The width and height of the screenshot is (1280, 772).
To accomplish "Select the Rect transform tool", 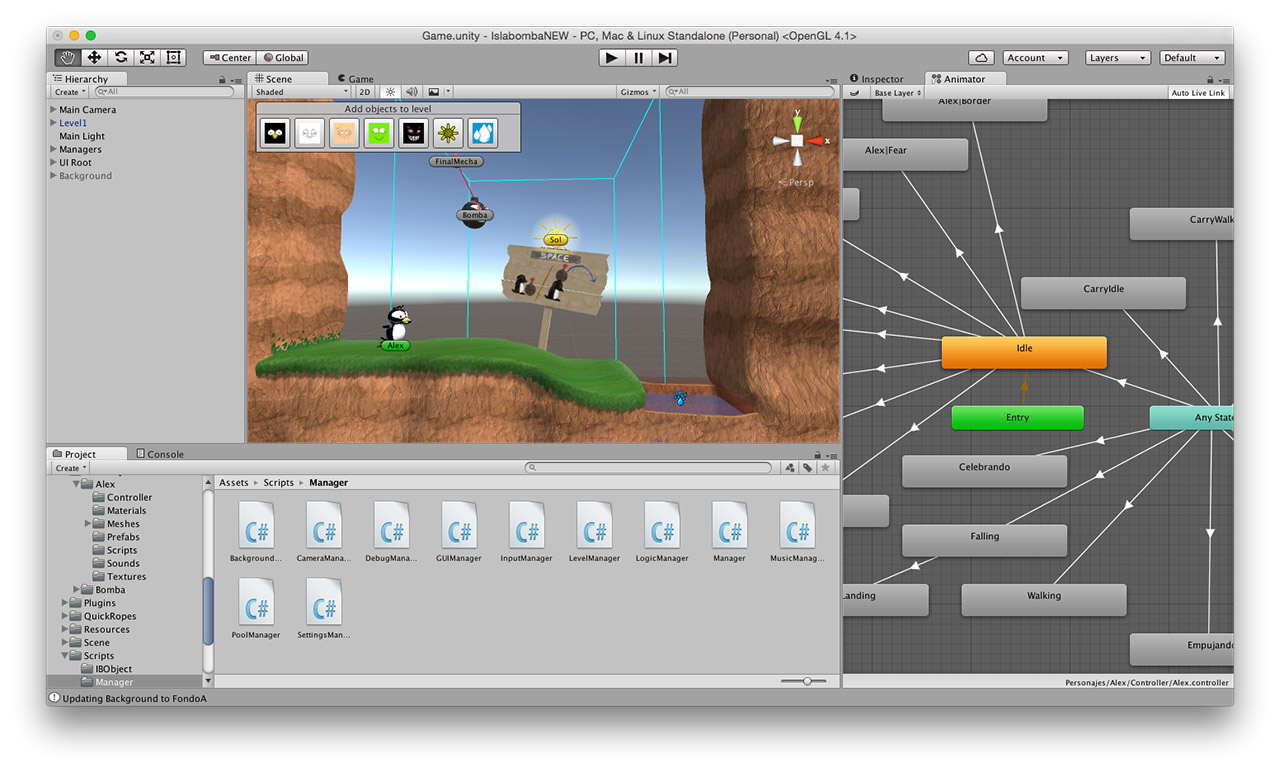I will [174, 58].
